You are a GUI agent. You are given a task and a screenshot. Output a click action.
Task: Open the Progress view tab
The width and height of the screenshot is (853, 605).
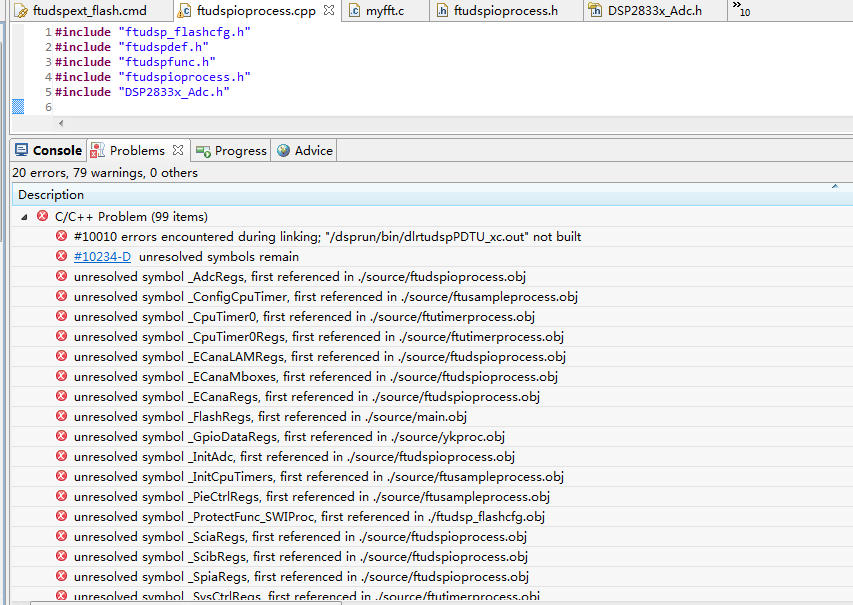(x=231, y=151)
